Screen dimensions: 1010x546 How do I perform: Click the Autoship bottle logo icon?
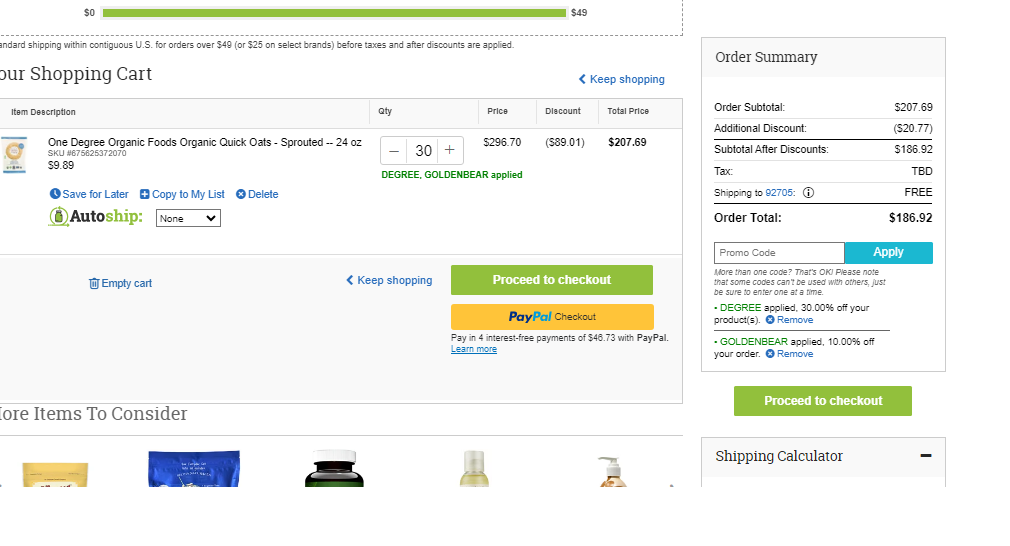[x=59, y=217]
